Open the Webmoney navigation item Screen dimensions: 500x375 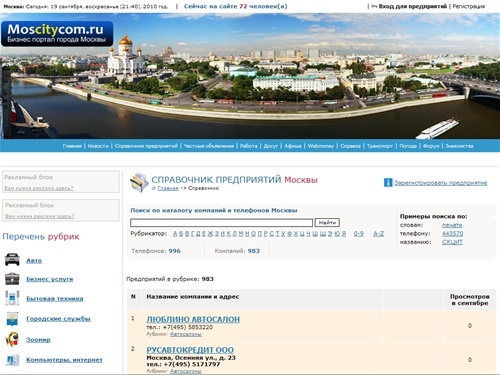coord(321,146)
